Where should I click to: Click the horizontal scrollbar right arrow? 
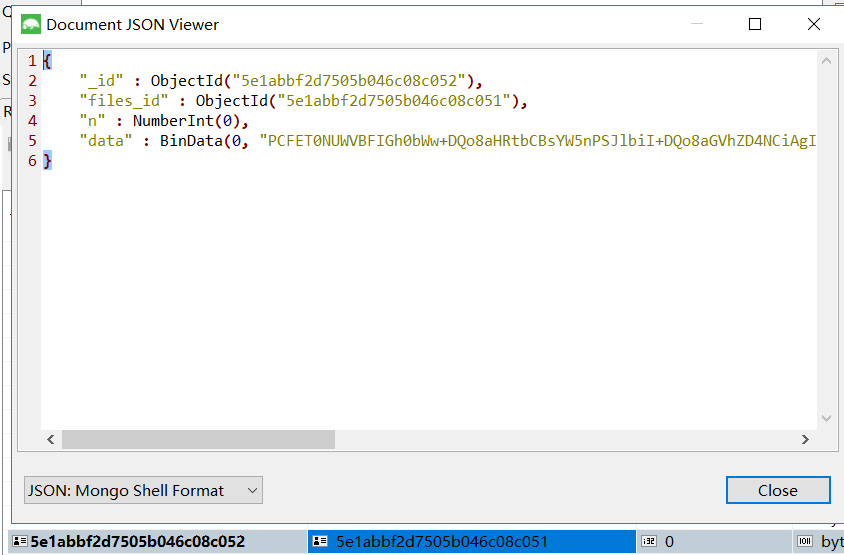pyautogui.click(x=805, y=439)
